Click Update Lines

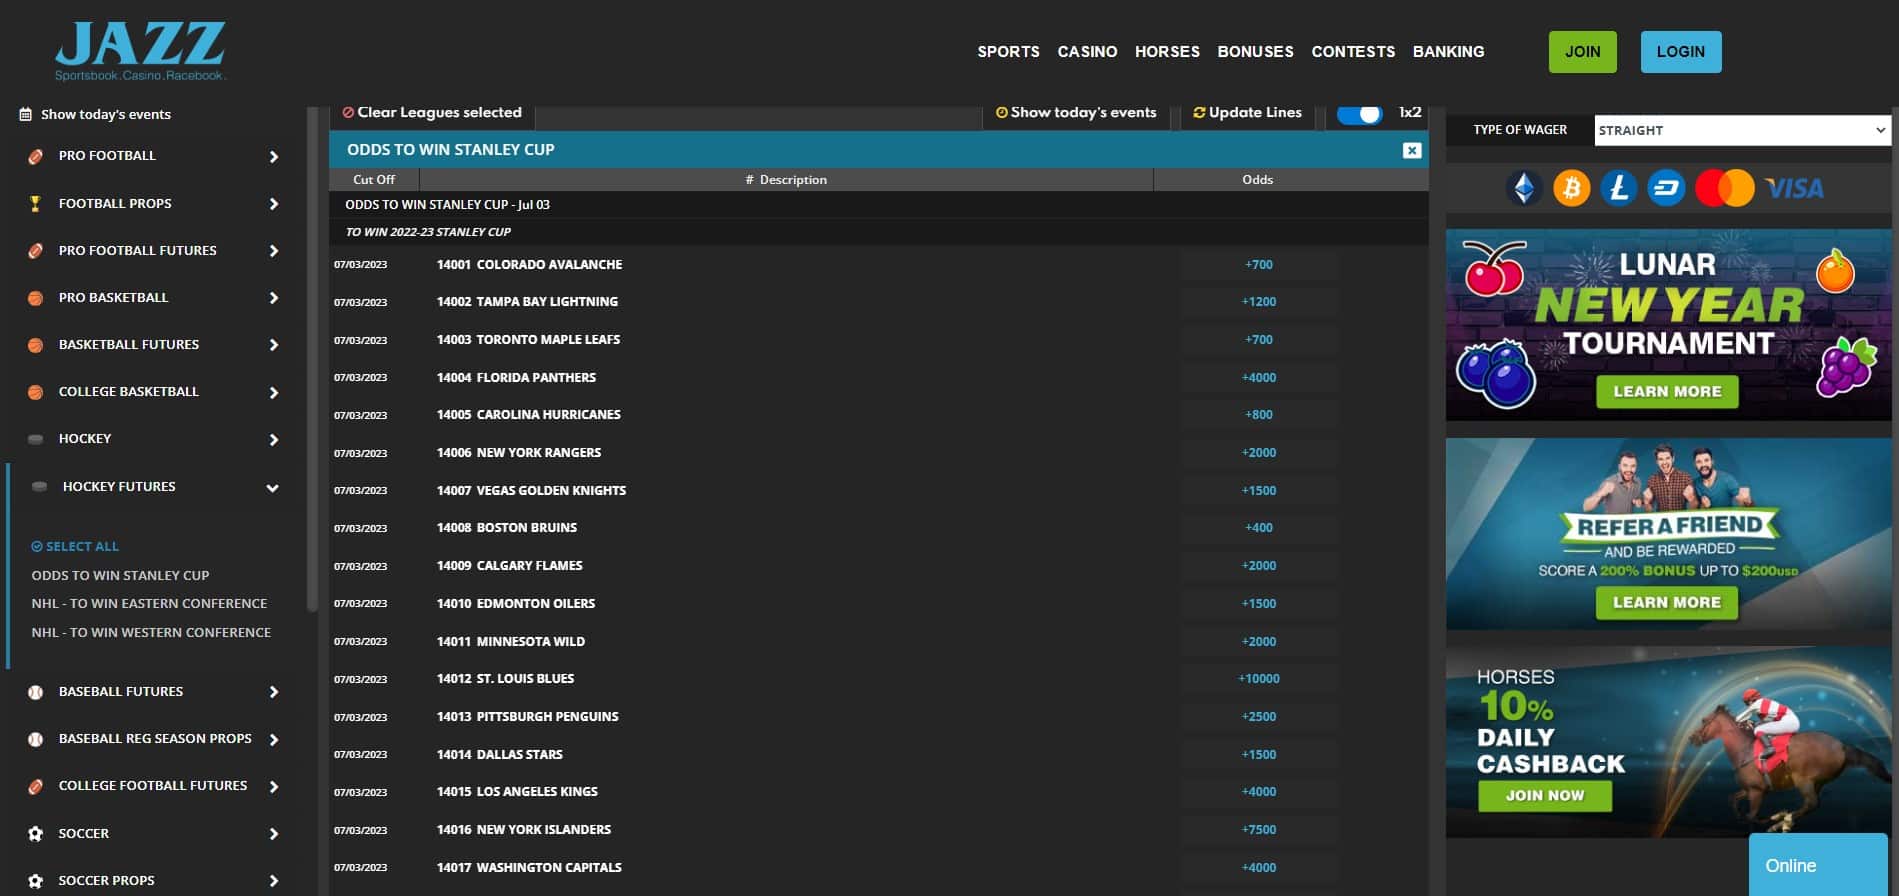pos(1247,113)
